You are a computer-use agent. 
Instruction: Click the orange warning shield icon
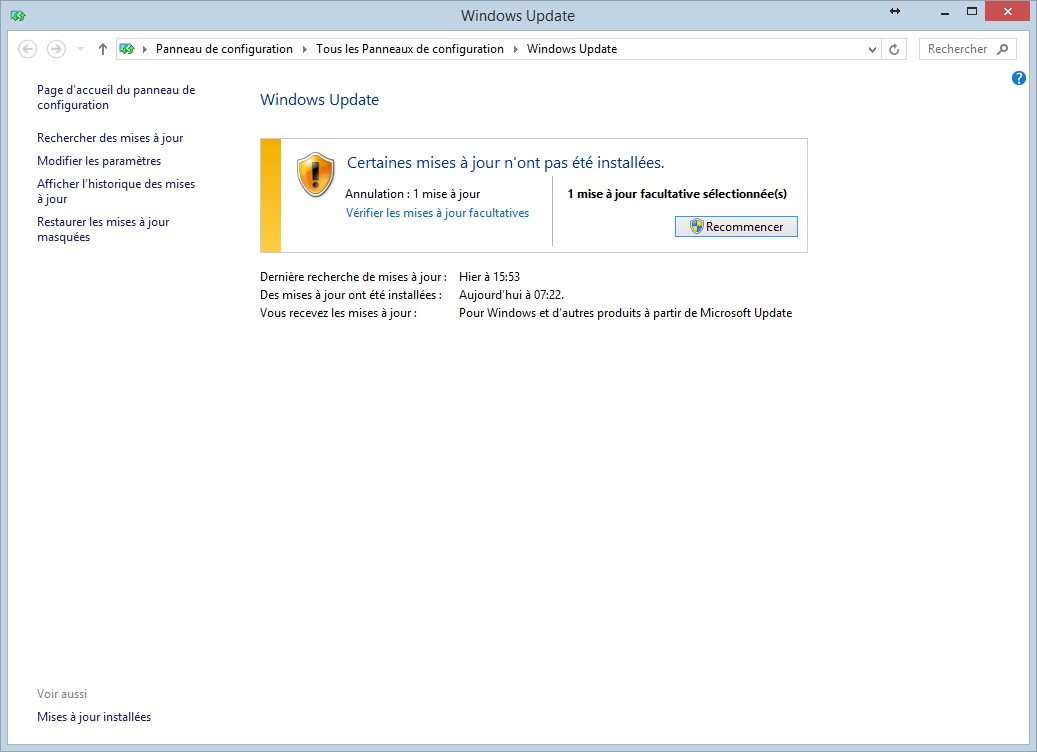pyautogui.click(x=315, y=174)
